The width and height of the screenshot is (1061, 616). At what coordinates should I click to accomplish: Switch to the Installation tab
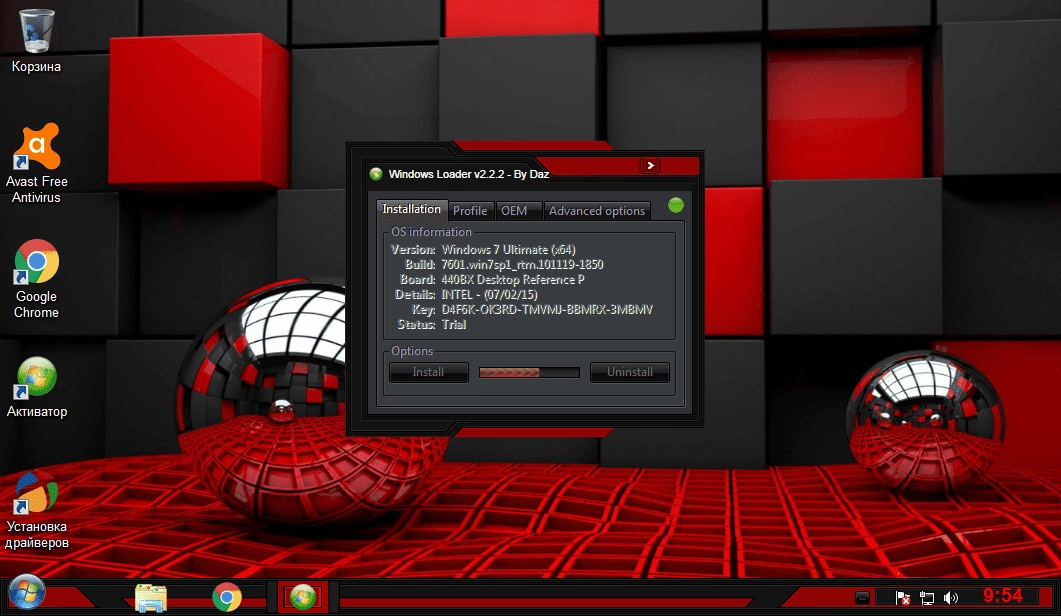(x=411, y=209)
